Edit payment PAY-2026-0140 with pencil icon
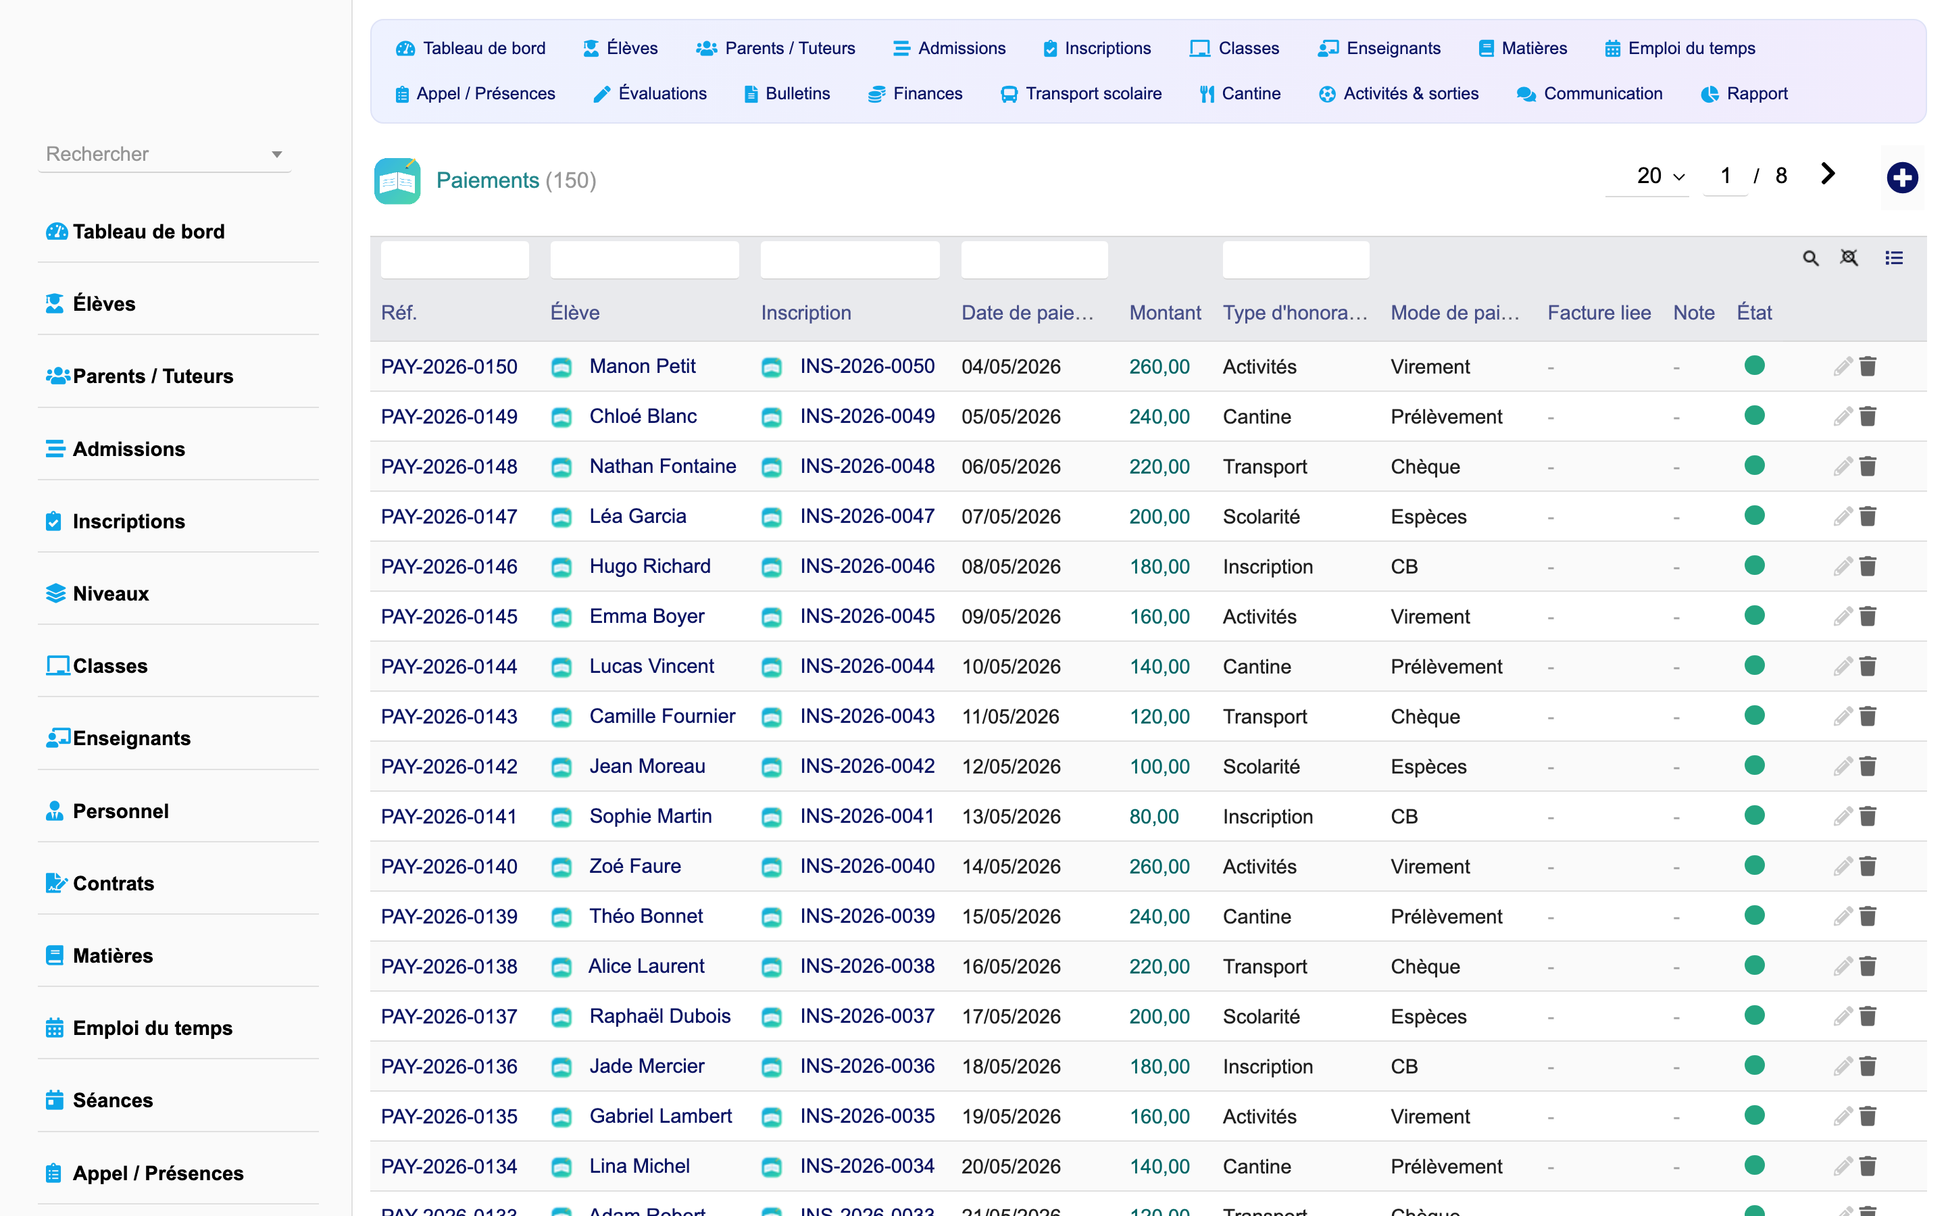The image size is (1946, 1216). (x=1842, y=866)
